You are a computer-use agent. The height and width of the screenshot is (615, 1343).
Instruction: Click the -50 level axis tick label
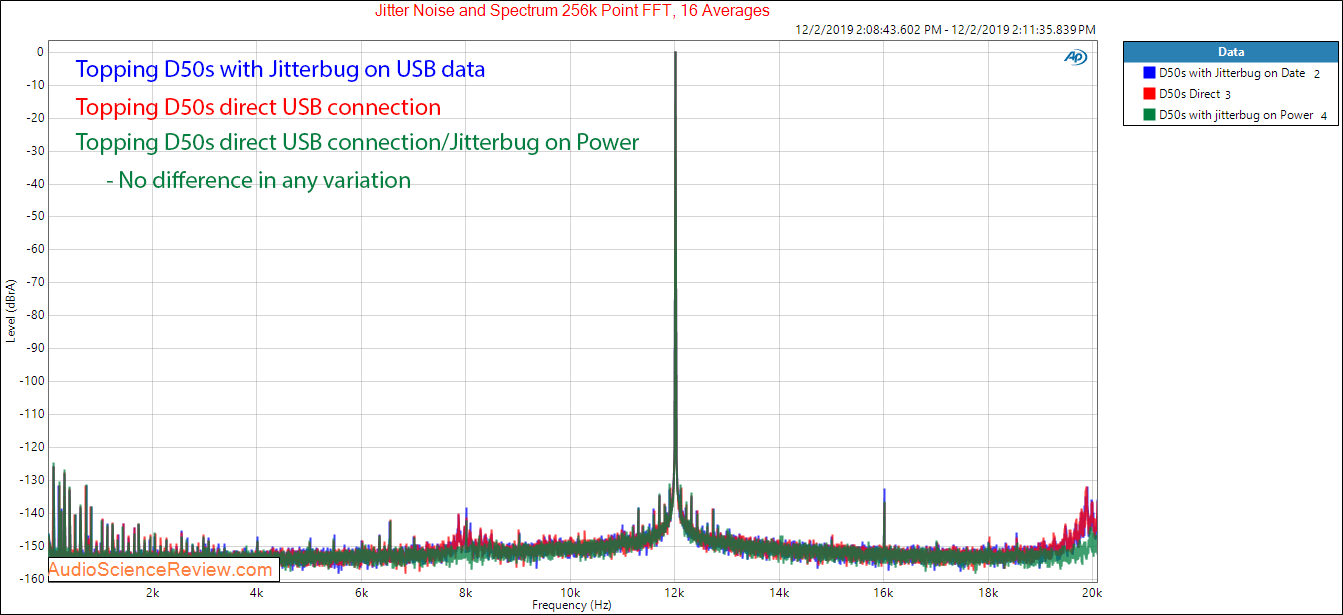(x=34, y=216)
